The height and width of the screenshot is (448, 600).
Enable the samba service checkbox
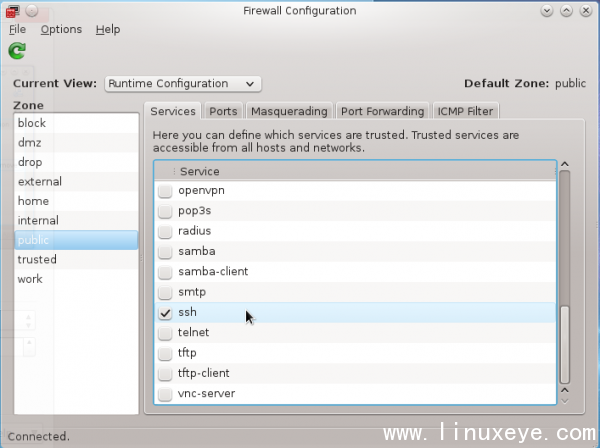coord(165,251)
